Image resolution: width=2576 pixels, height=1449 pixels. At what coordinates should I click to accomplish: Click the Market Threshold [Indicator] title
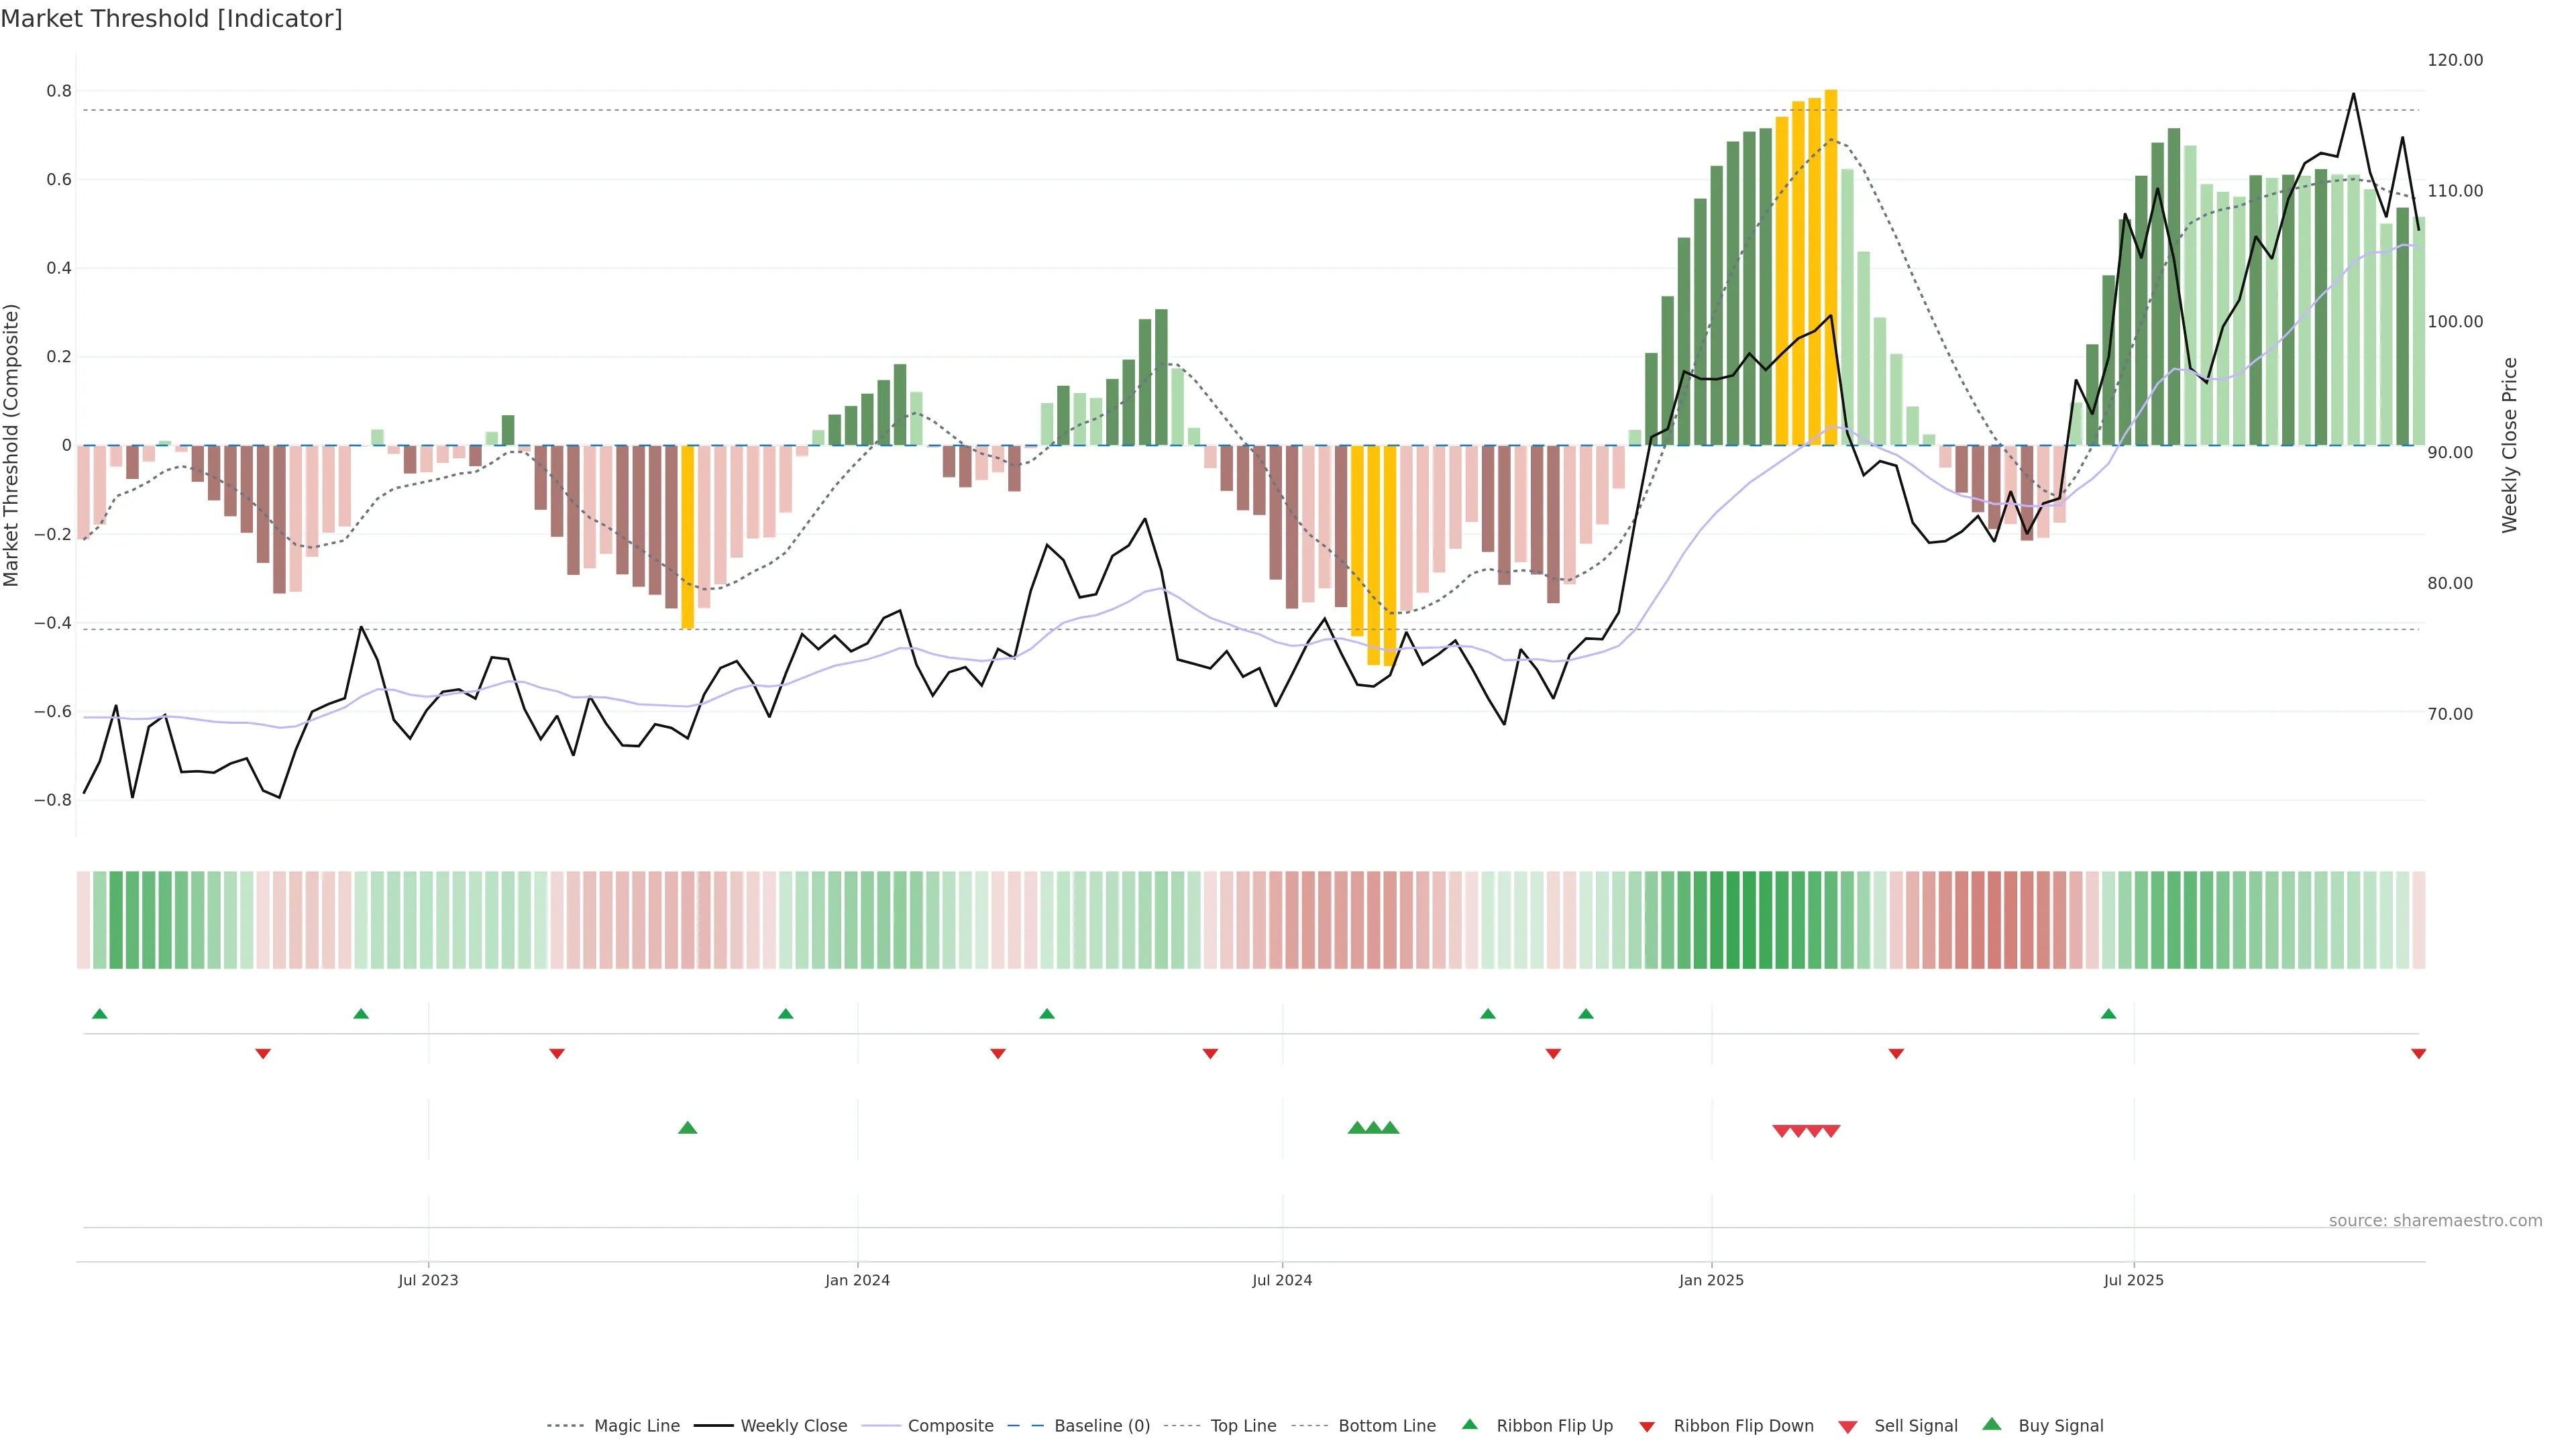(171, 19)
